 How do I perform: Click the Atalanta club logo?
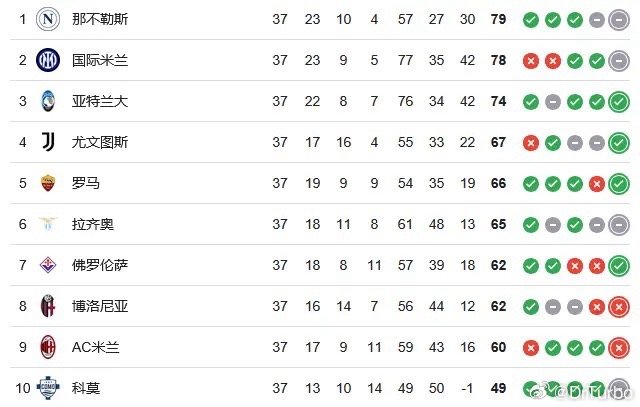click(48, 101)
